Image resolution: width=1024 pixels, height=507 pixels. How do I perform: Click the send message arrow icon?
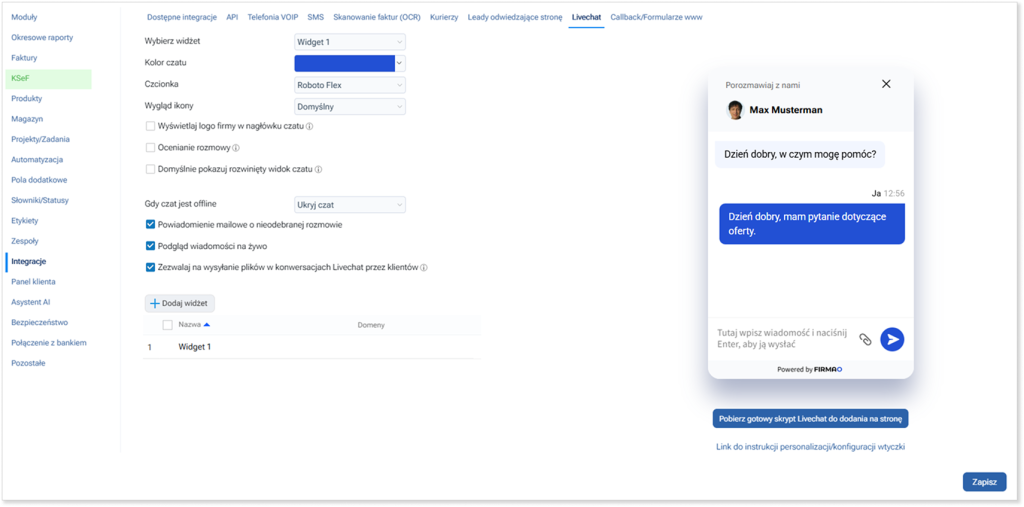[x=891, y=339]
